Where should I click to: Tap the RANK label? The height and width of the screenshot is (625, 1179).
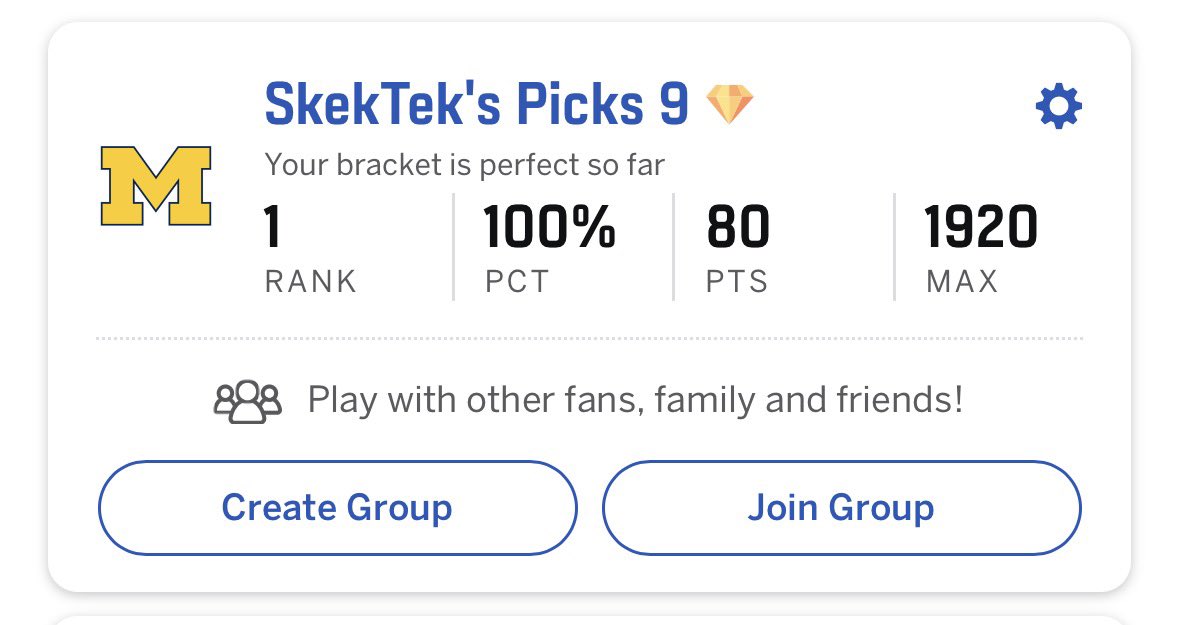click(310, 282)
